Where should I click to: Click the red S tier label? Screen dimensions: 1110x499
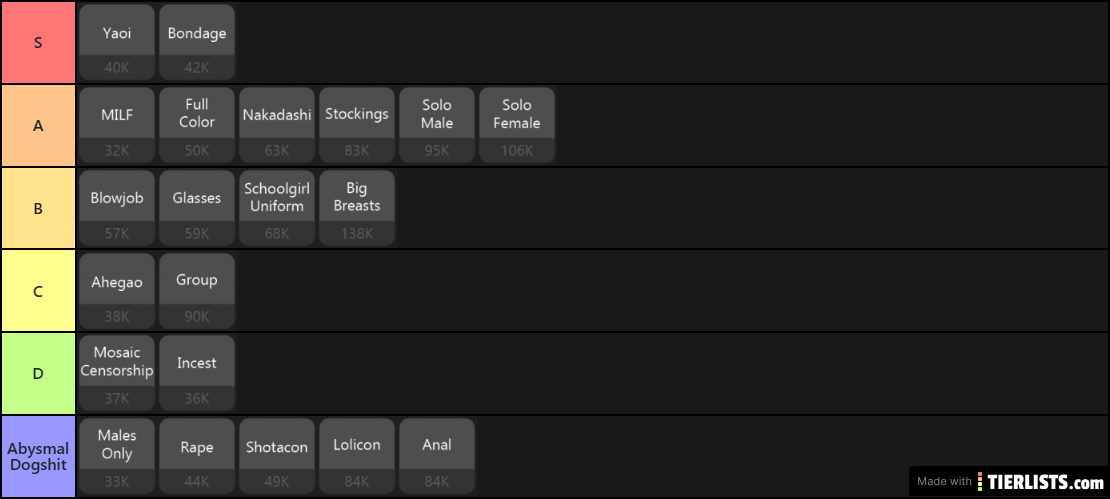coord(38,43)
